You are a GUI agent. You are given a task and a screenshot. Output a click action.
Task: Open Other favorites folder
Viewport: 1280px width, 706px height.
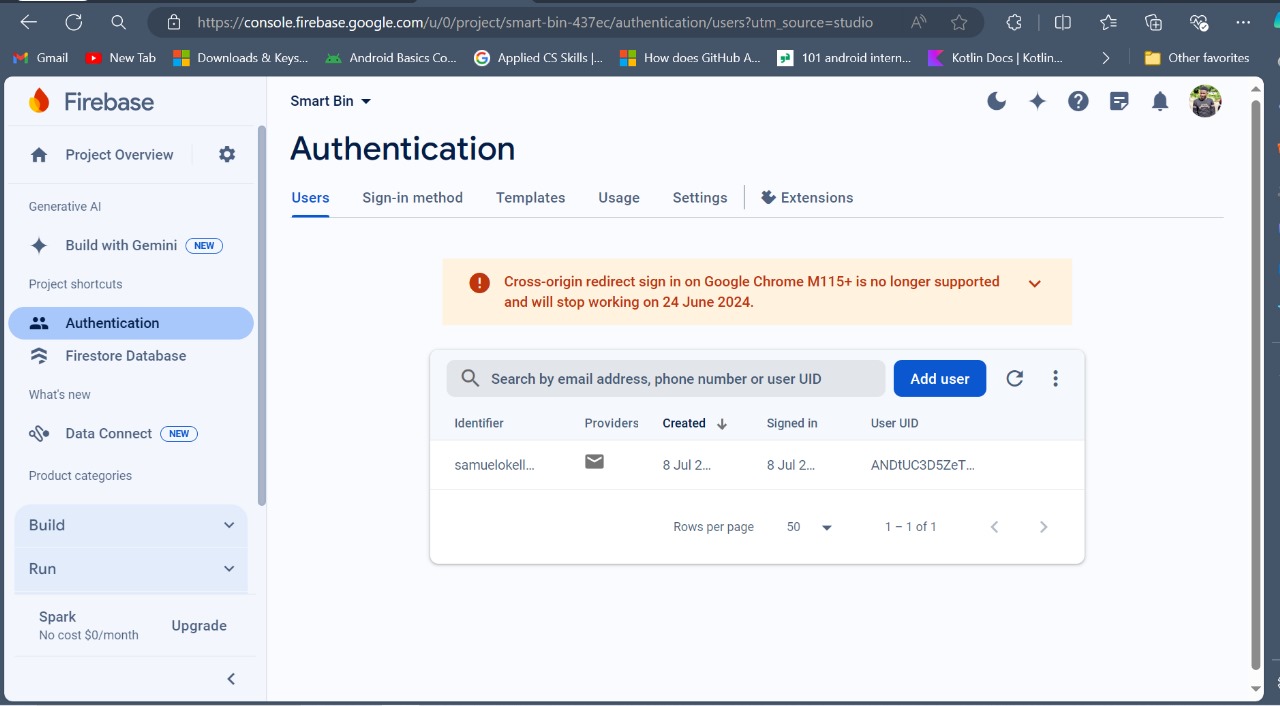(1197, 58)
